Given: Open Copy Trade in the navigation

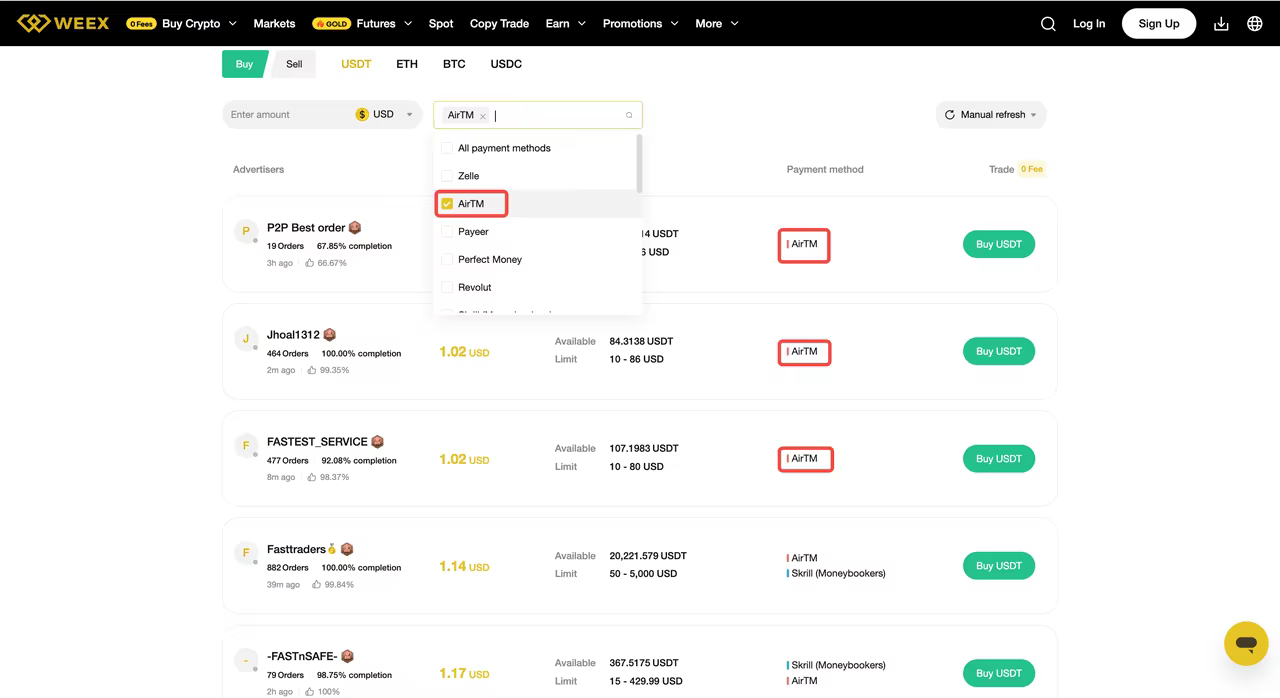Looking at the screenshot, I should [x=499, y=24].
